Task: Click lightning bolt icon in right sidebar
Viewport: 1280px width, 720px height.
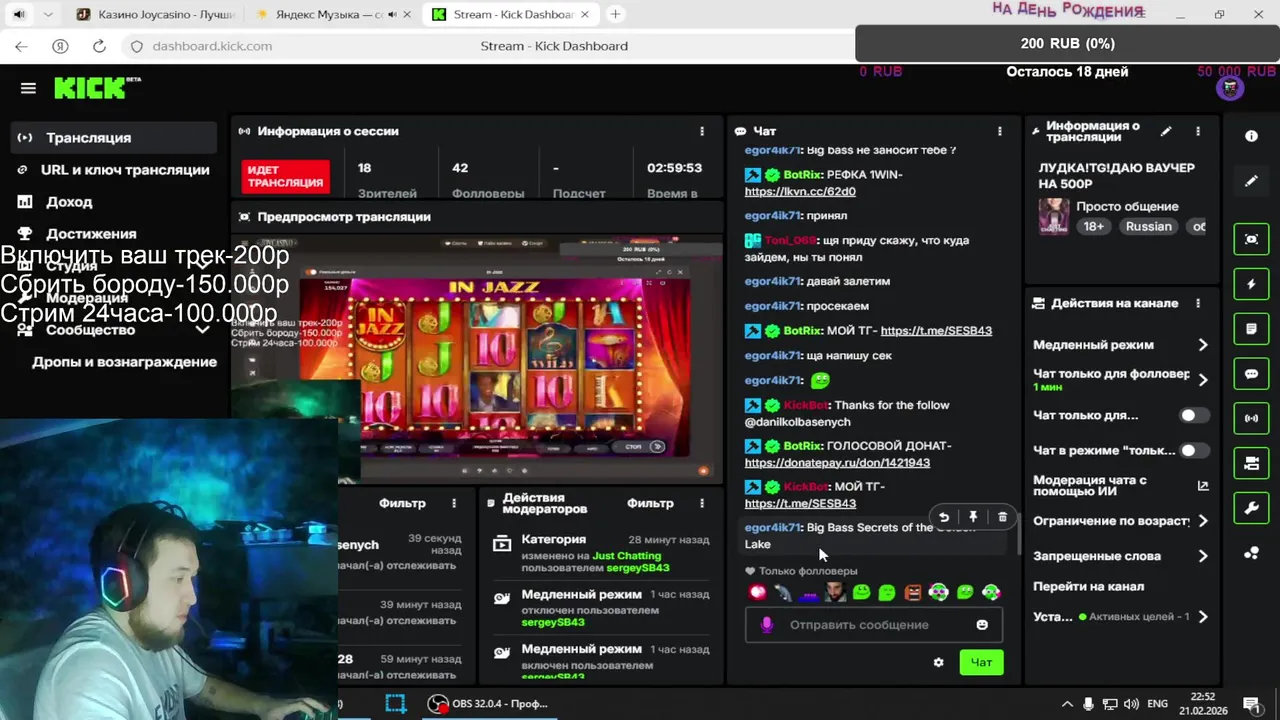Action: click(1251, 284)
